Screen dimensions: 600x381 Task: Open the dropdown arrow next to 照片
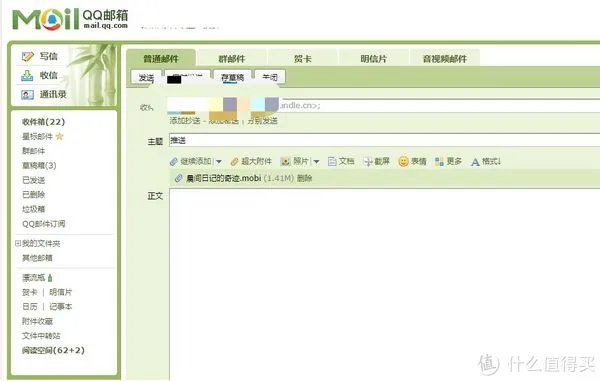[x=316, y=162]
